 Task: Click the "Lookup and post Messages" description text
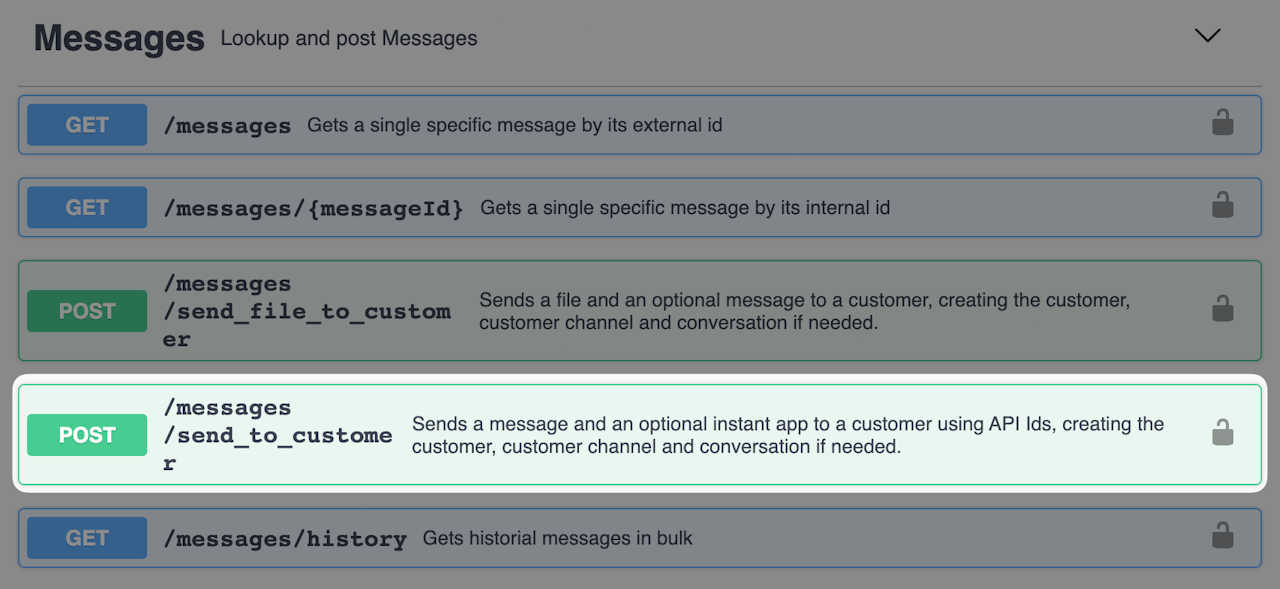tap(349, 39)
